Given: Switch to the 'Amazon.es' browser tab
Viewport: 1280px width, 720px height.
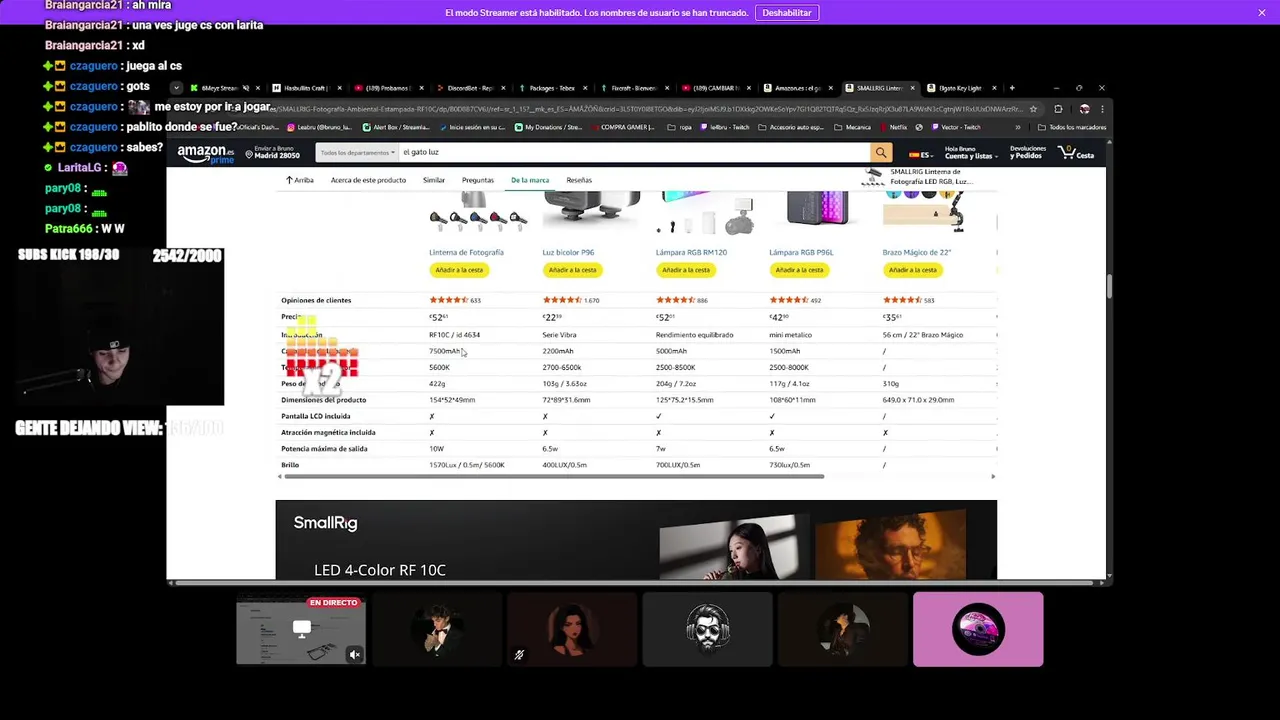Looking at the screenshot, I should (799, 88).
